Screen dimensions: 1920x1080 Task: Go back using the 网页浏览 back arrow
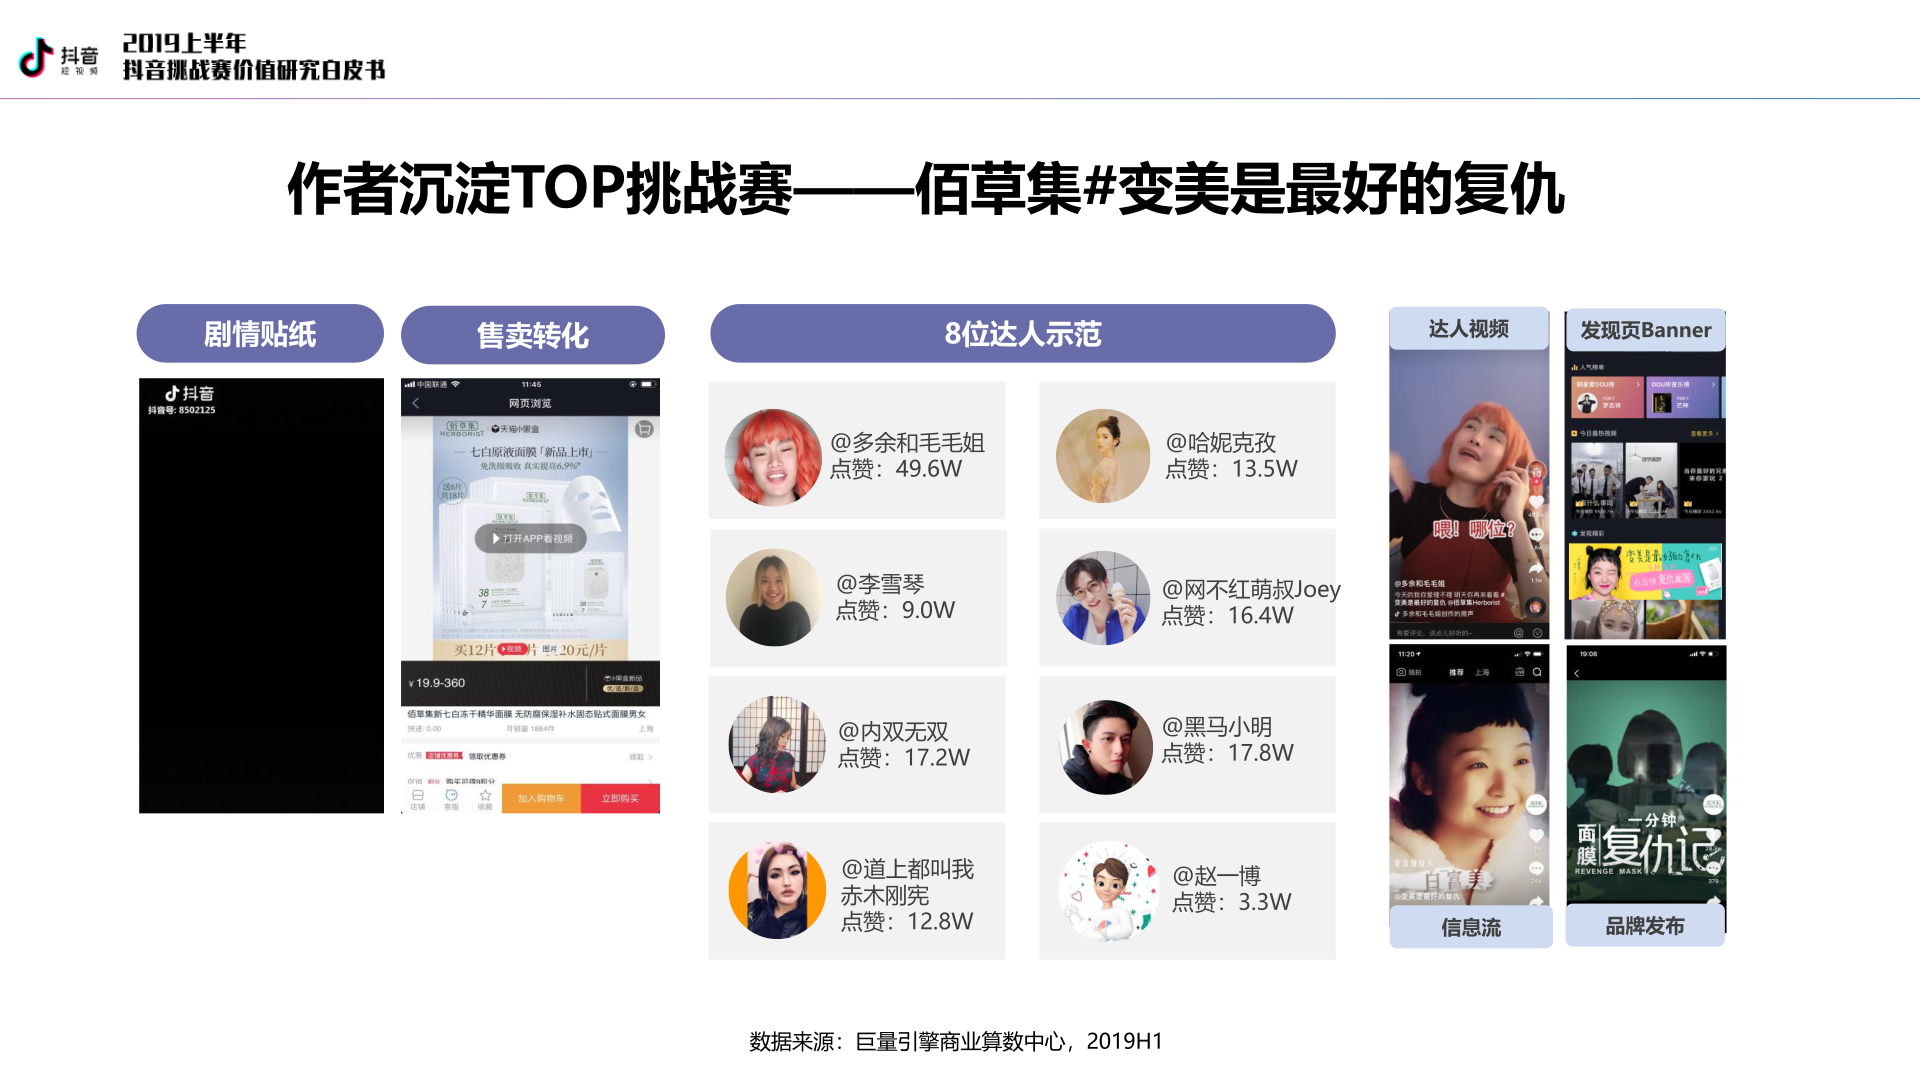(x=416, y=403)
